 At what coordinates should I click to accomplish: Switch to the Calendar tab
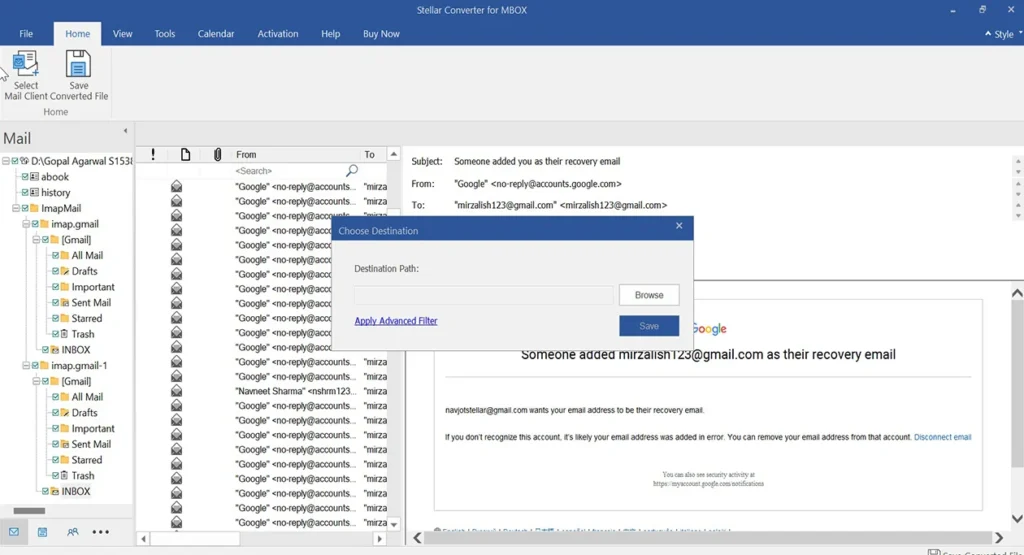[216, 33]
